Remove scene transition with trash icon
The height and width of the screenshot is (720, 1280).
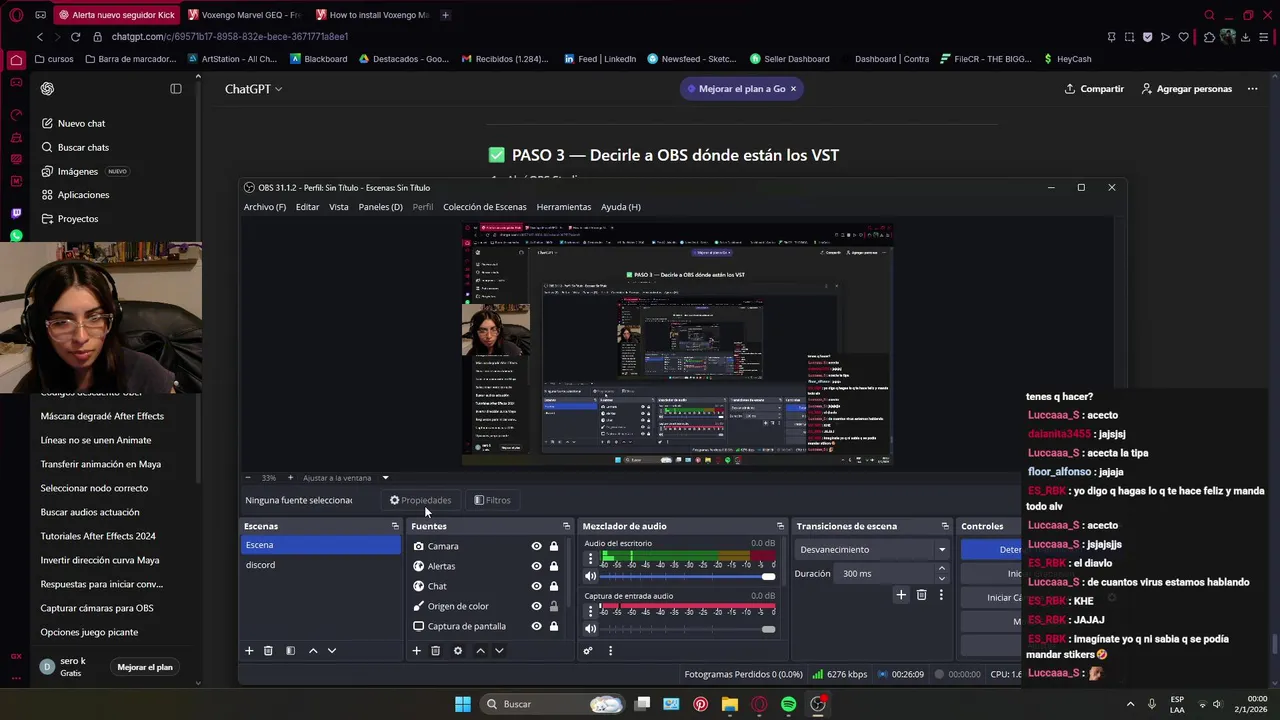click(921, 595)
